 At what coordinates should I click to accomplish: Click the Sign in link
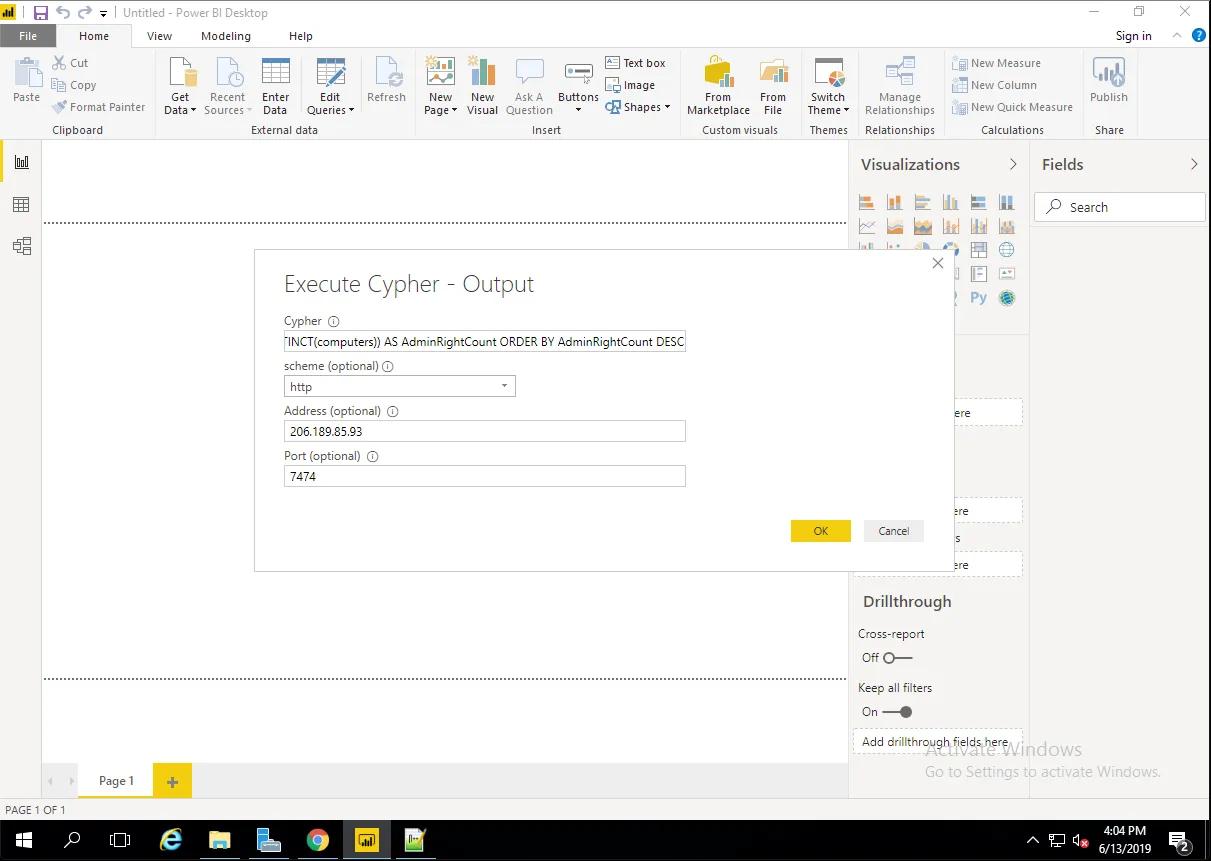1133,36
